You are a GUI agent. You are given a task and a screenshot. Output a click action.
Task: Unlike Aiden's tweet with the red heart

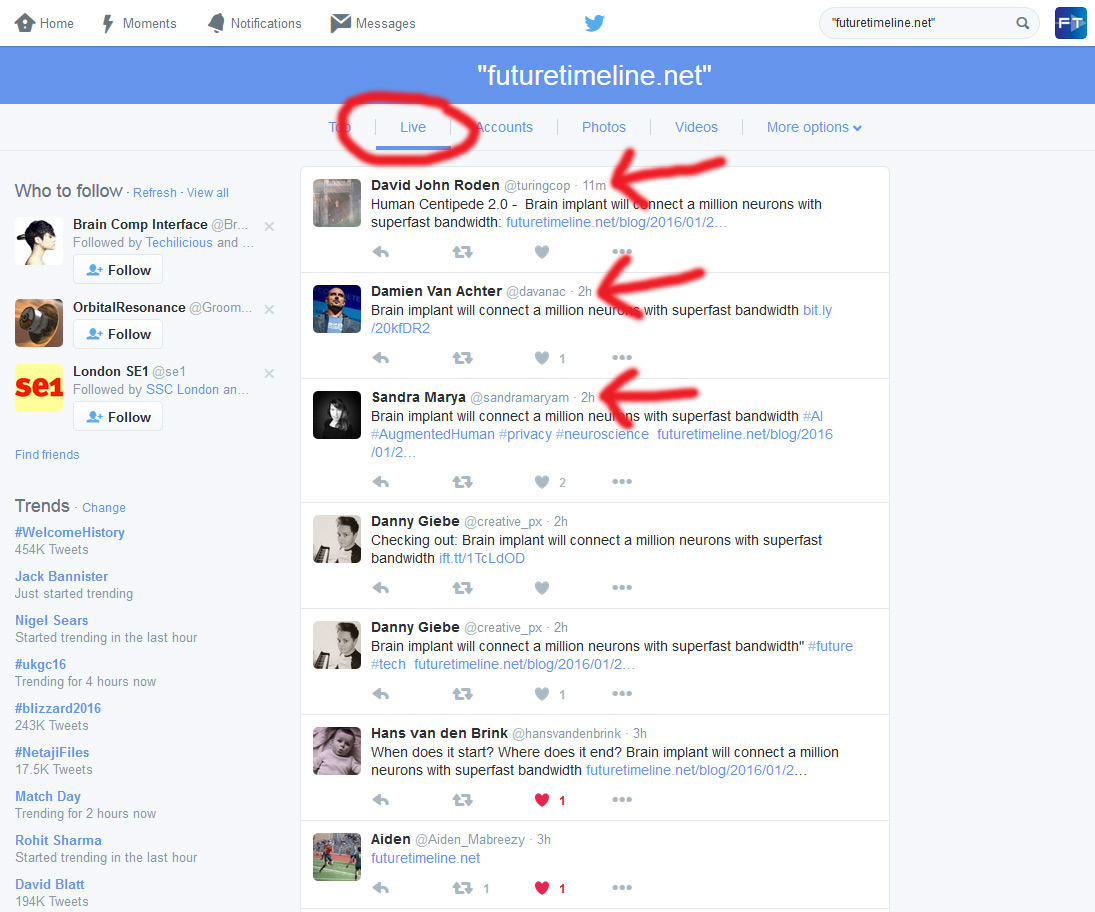[542, 888]
